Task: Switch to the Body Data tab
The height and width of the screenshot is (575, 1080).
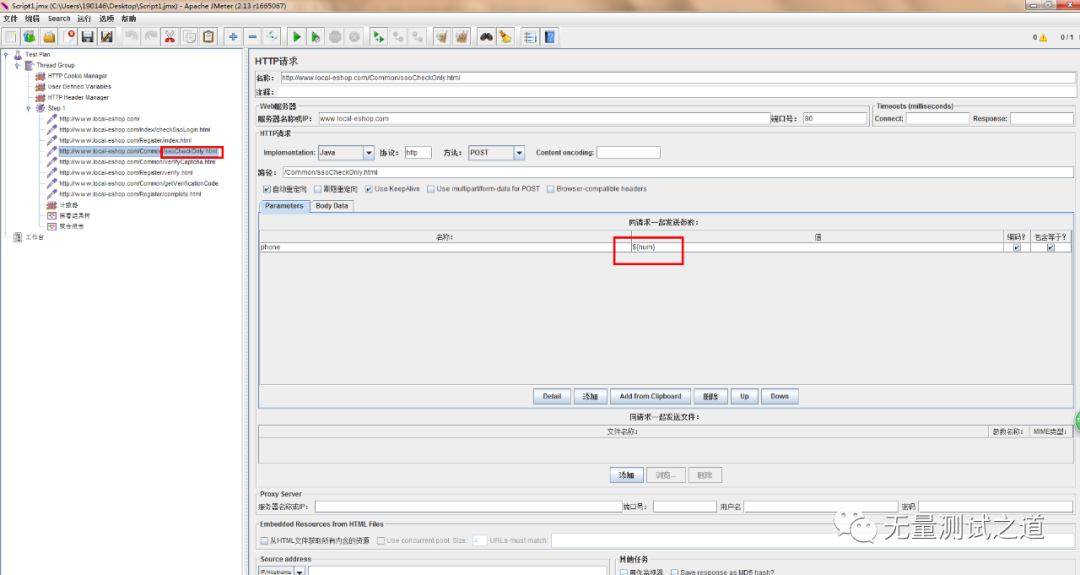Action: point(332,206)
